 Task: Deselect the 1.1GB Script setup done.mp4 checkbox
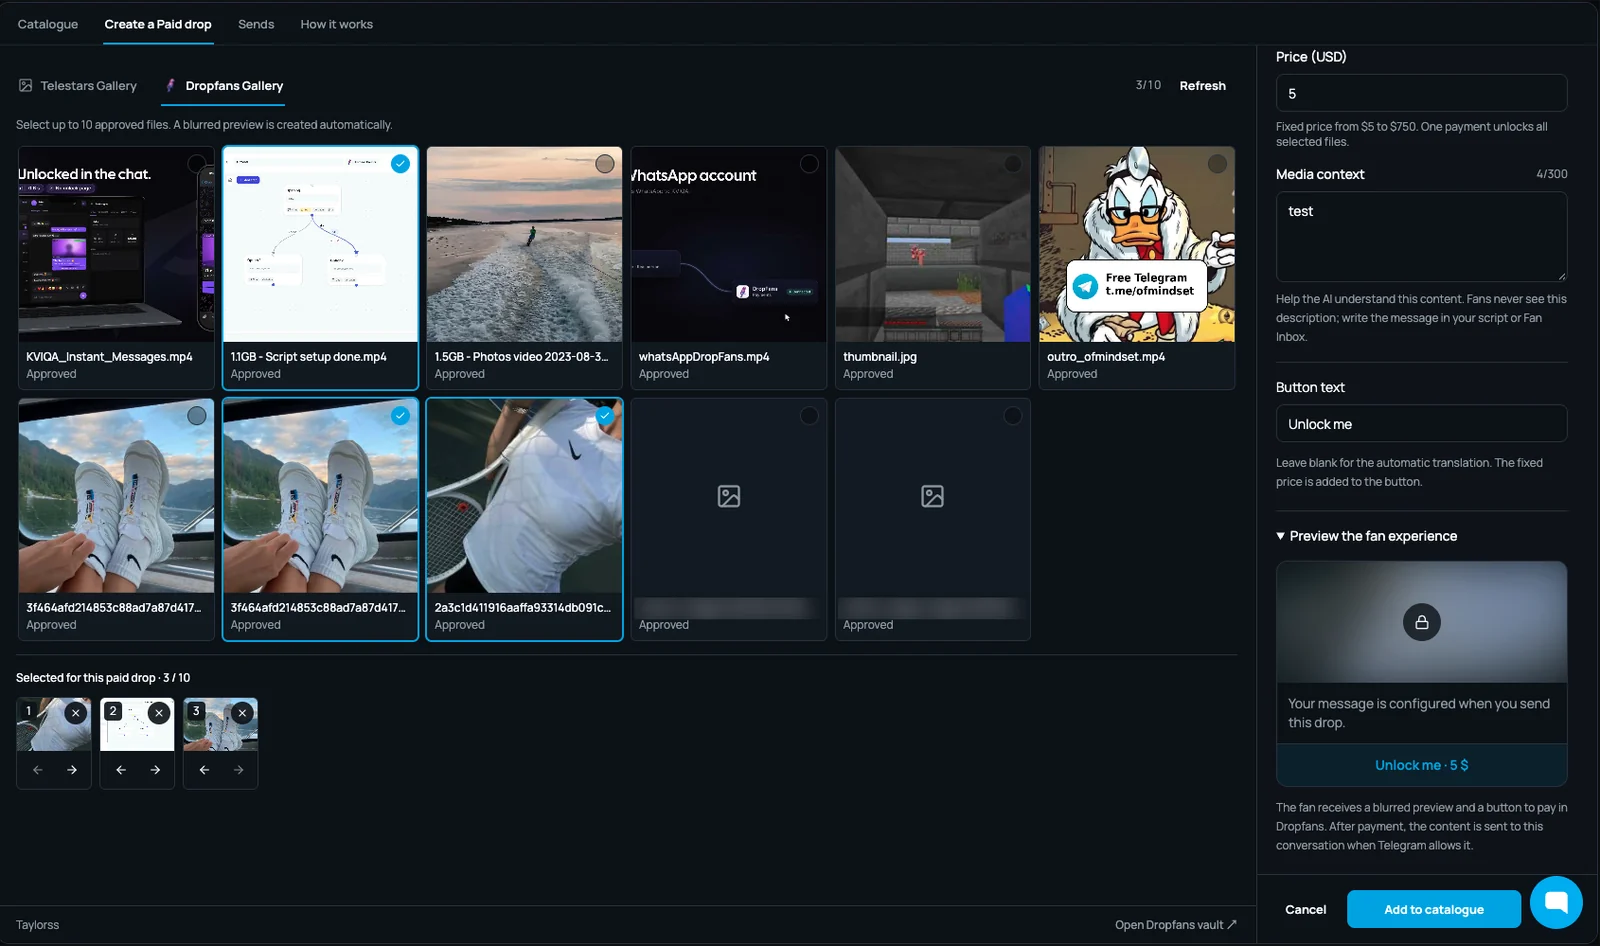pos(401,164)
